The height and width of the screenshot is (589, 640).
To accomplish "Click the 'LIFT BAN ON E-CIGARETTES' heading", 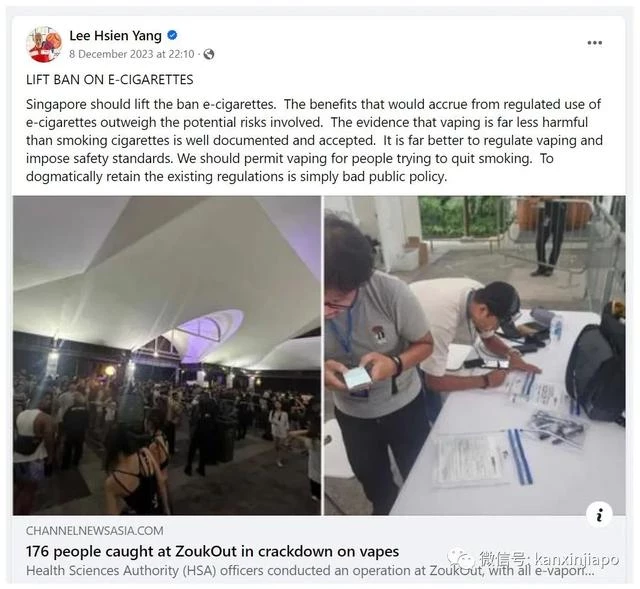I will coord(110,80).
